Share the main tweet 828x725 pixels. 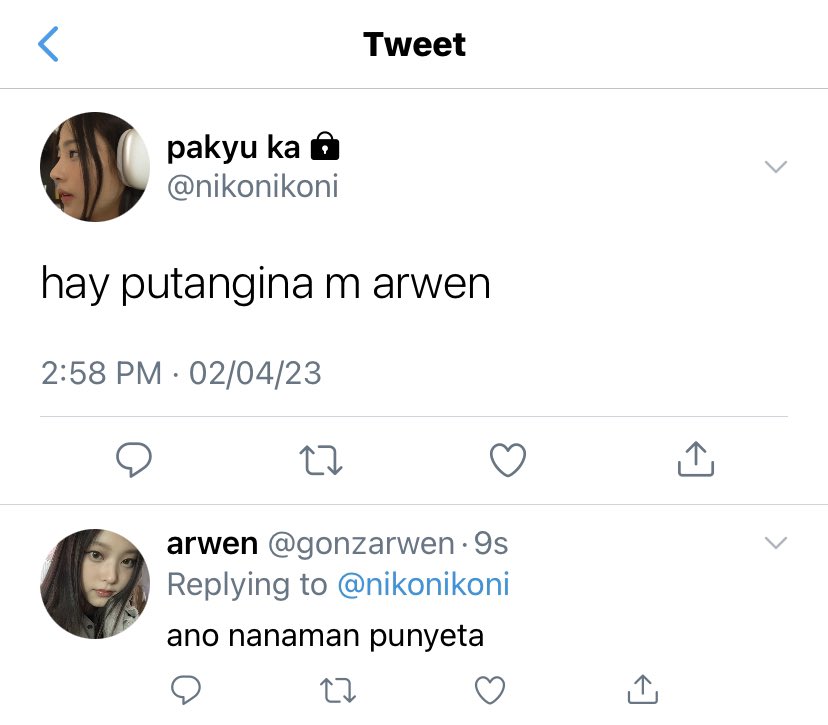click(696, 459)
